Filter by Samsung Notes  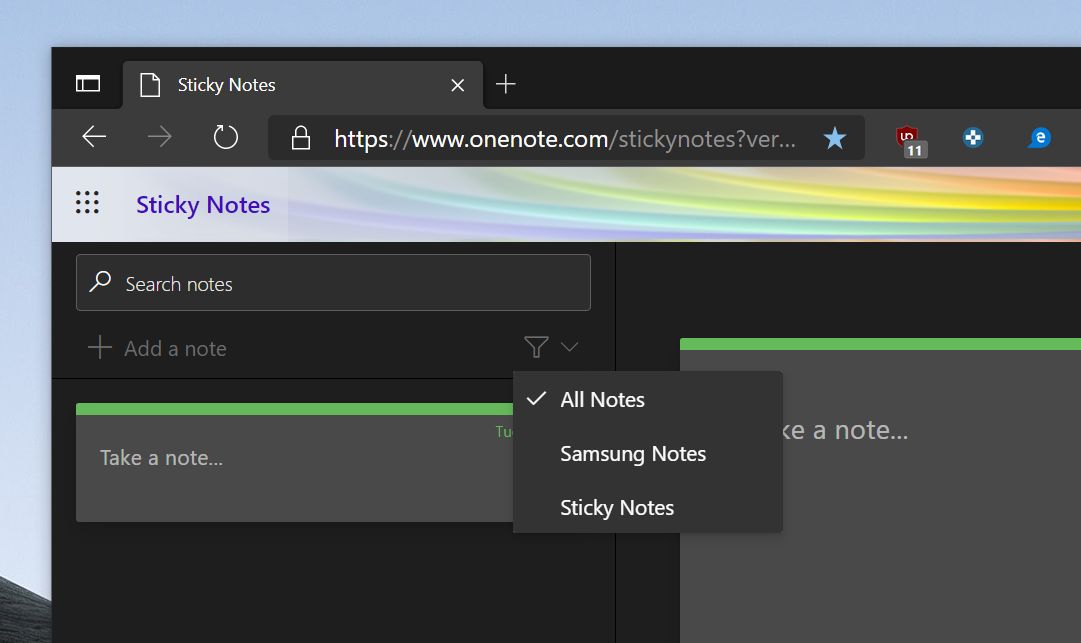(x=647, y=453)
